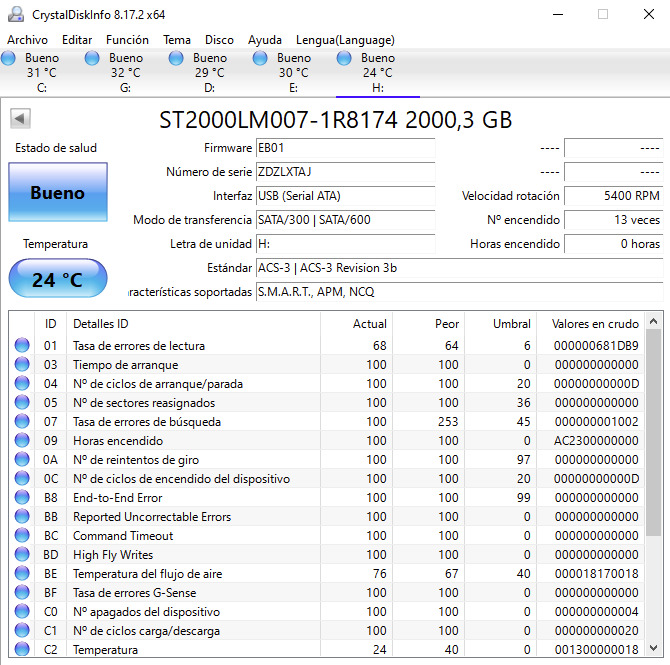Click the Velocidad rotación value 5400 RPM
The image size is (670, 665).
[x=614, y=196]
